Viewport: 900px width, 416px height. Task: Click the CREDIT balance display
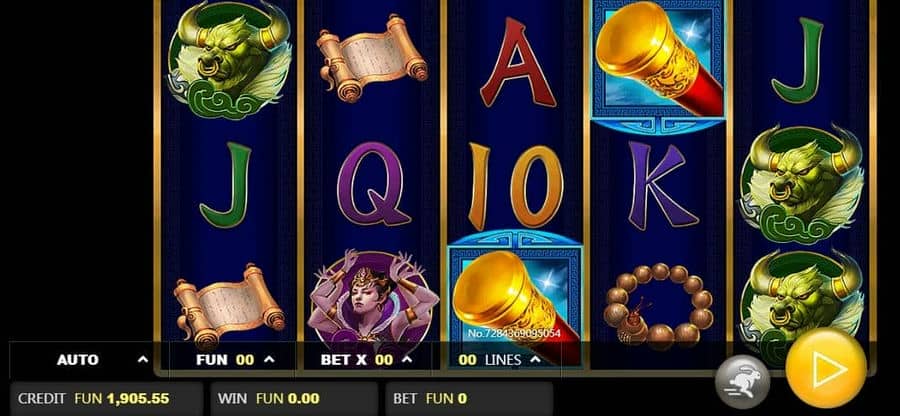point(106,398)
